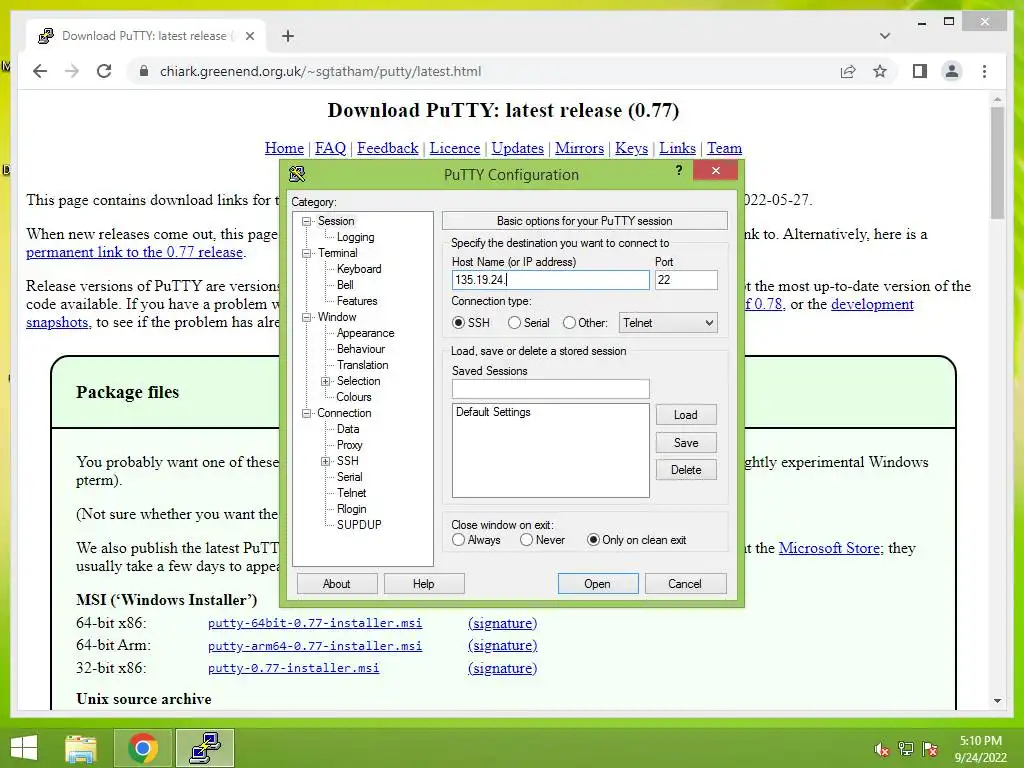Image resolution: width=1024 pixels, height=768 pixels.
Task: Select Logging category
Action: coord(355,237)
